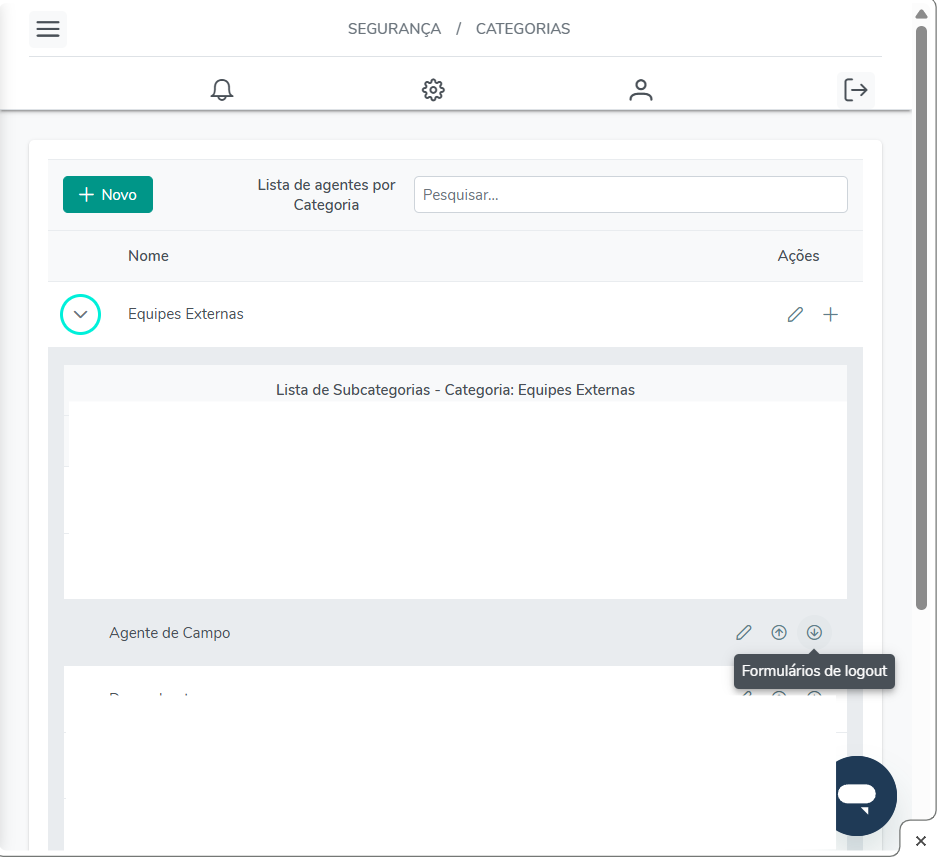937x858 pixels.
Task: Focus the Pesquisar search field
Action: (x=630, y=195)
